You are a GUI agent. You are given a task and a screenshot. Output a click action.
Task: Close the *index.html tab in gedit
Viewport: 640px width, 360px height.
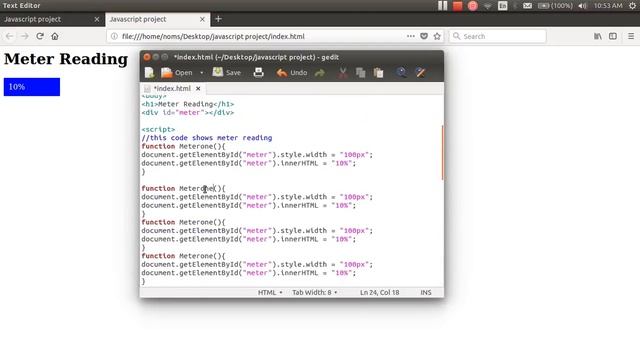click(198, 88)
